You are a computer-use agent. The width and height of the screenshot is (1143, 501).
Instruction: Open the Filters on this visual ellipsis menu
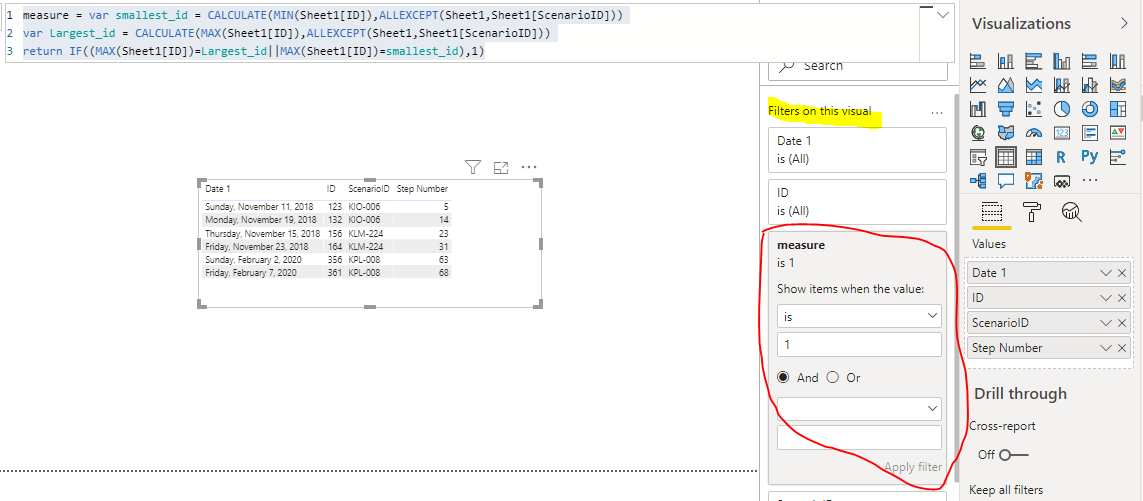pos(937,112)
